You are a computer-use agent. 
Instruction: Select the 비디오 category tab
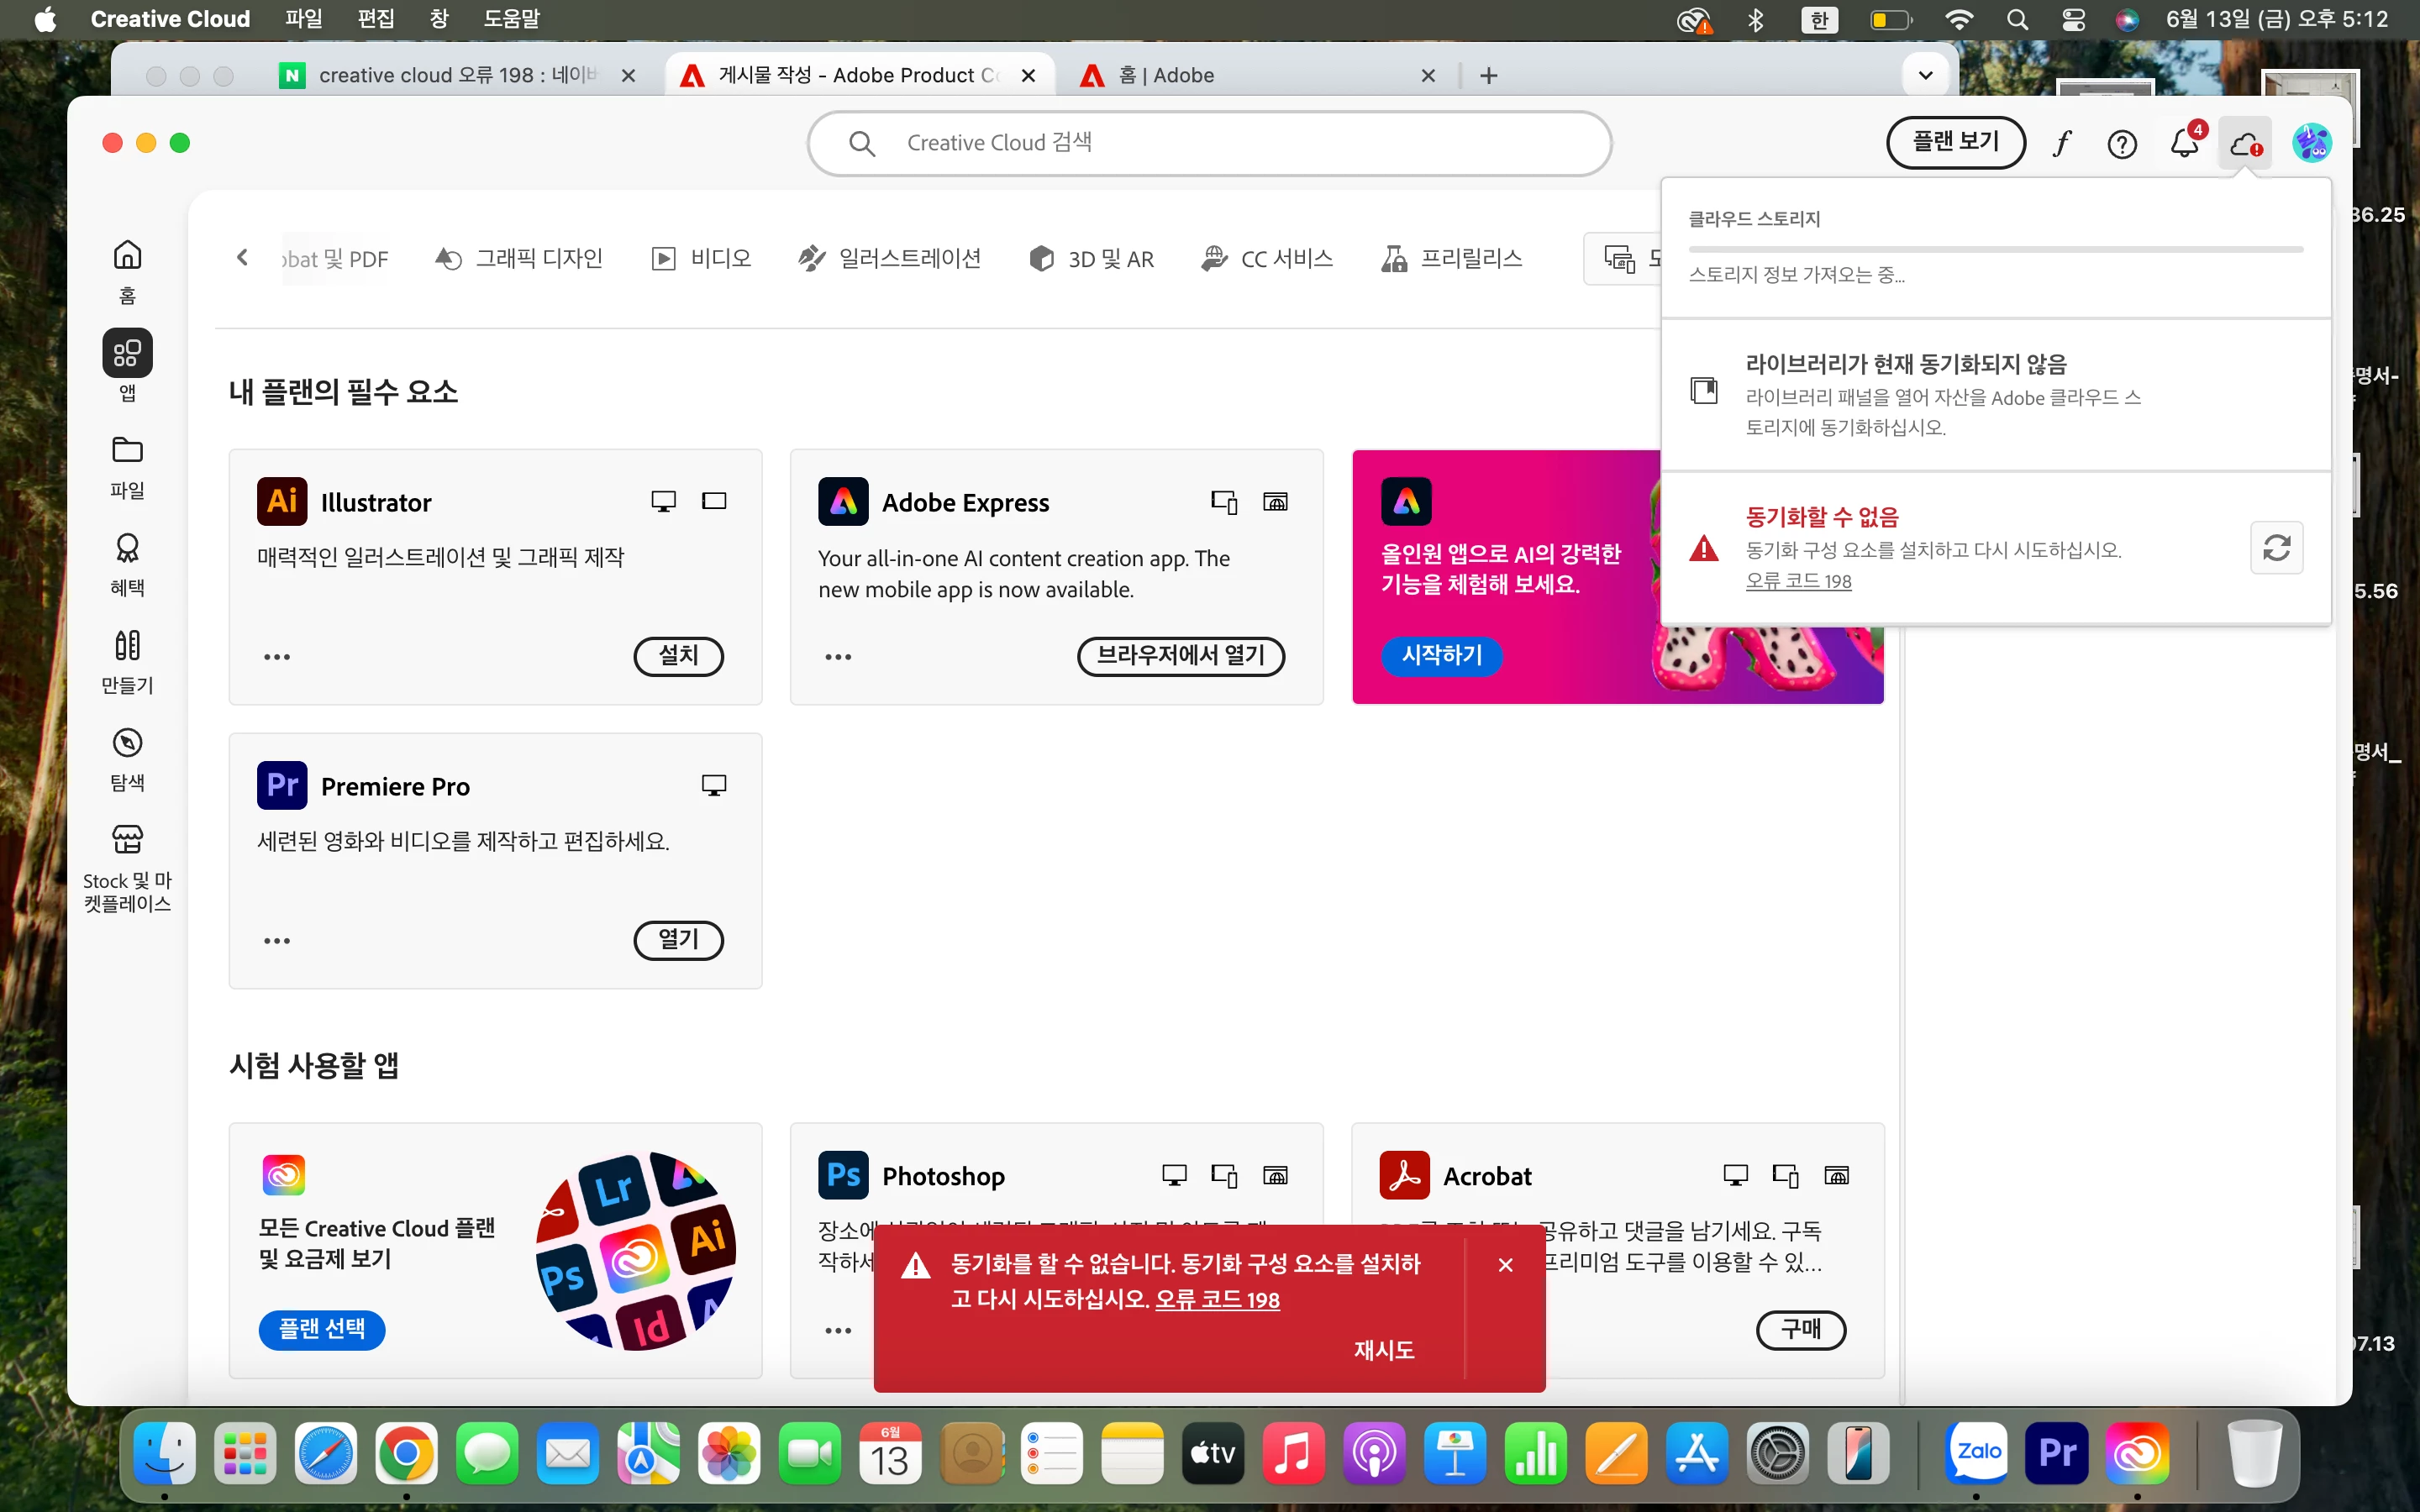pyautogui.click(x=702, y=259)
